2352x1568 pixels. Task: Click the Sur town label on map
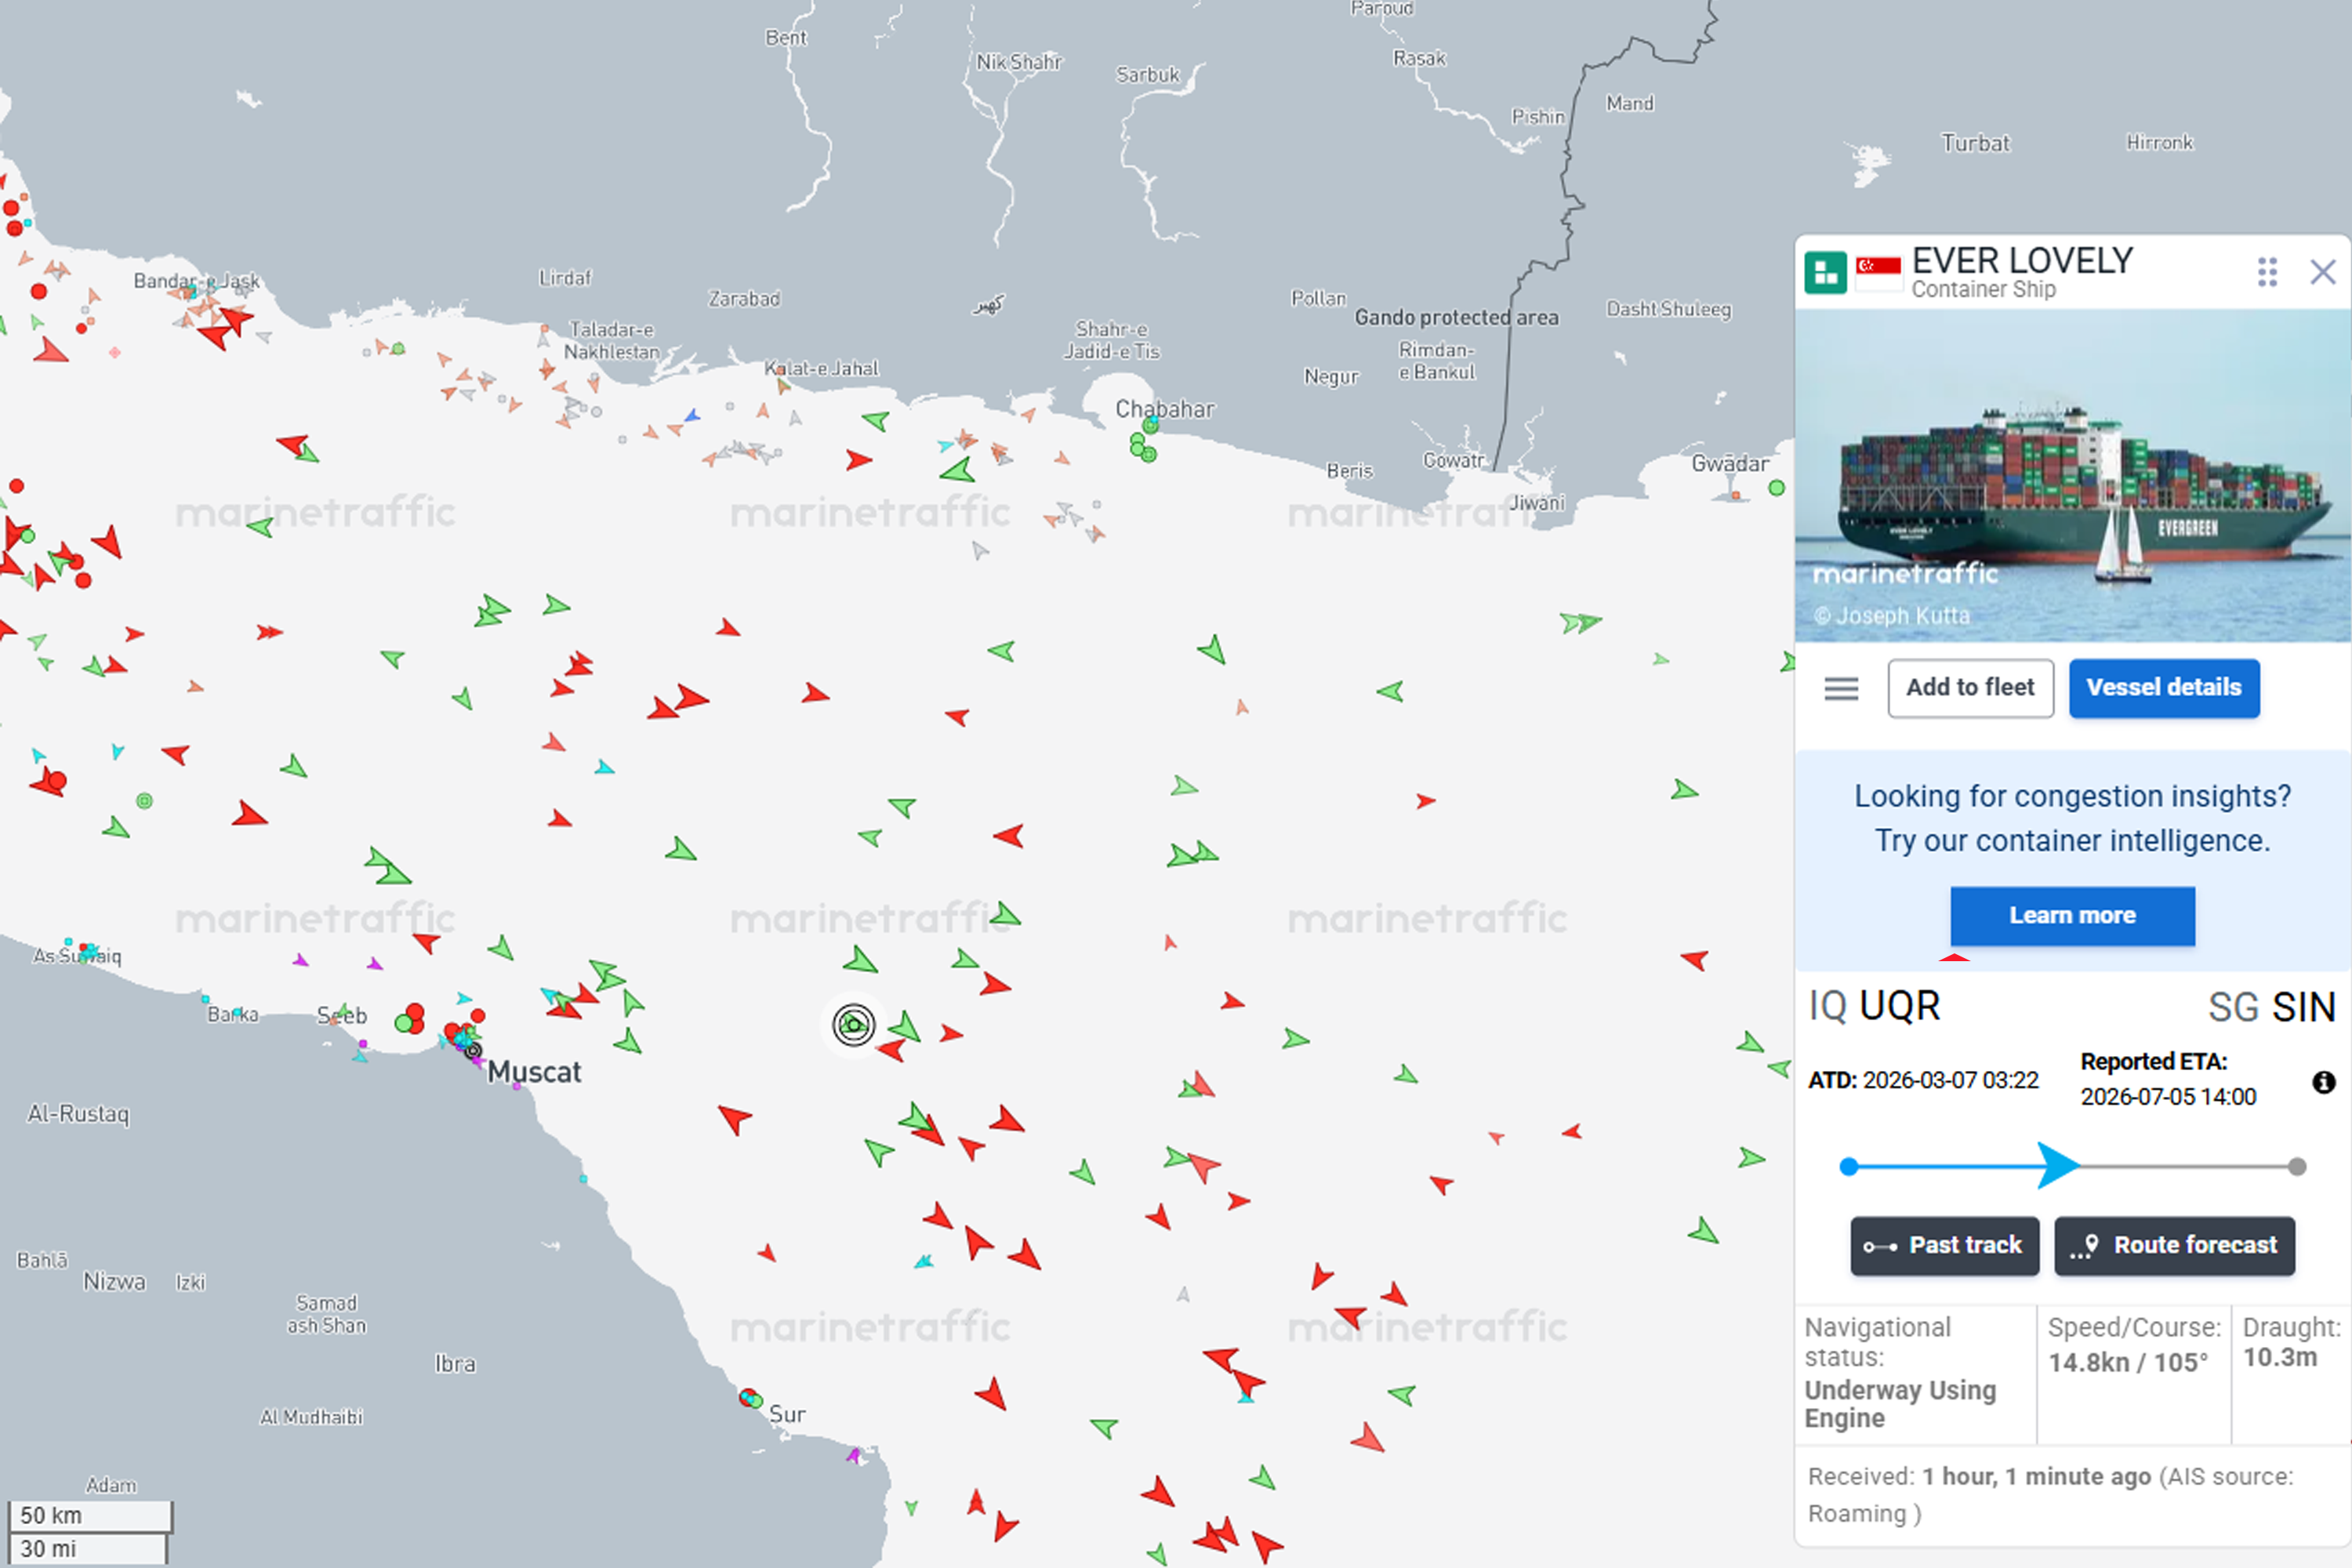787,1414
